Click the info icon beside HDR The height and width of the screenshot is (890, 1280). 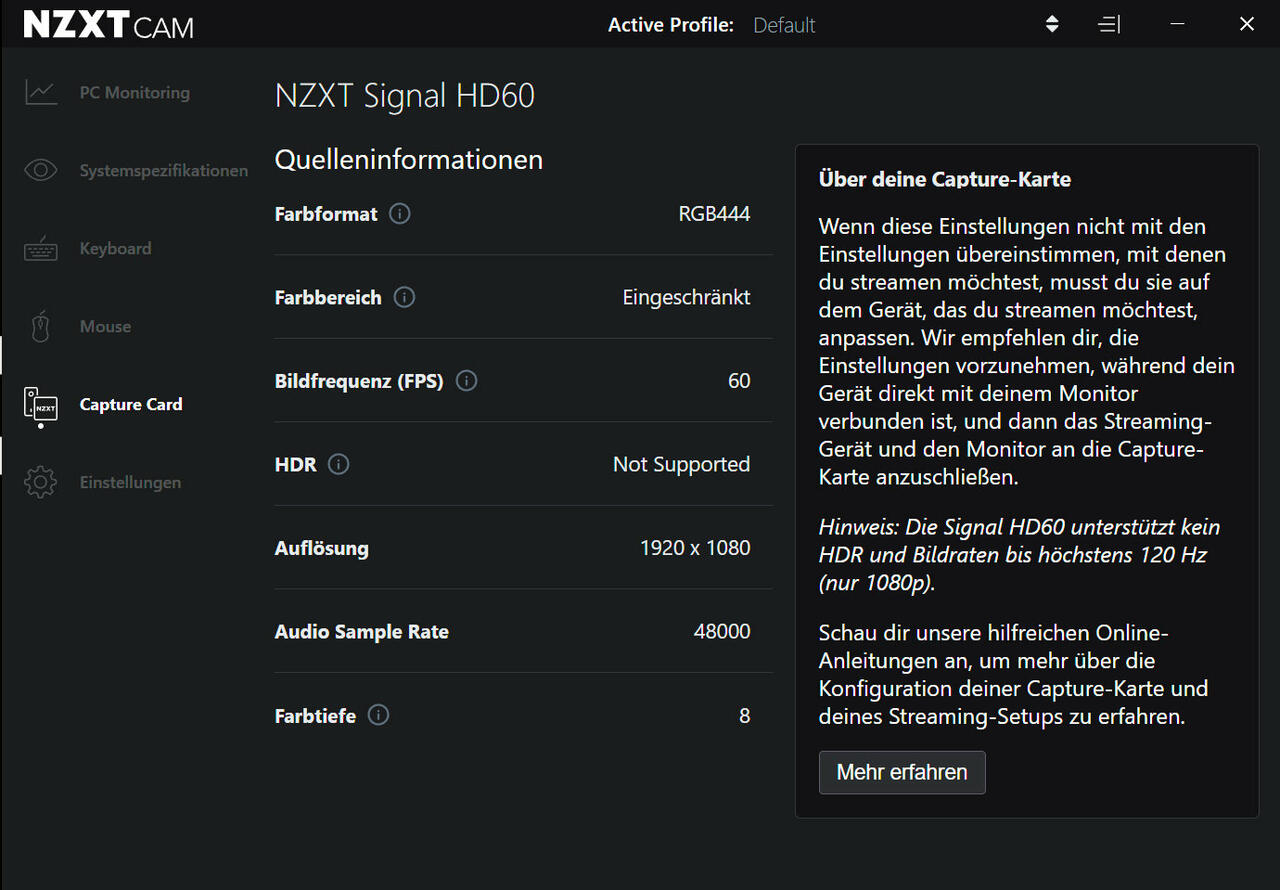pos(339,464)
